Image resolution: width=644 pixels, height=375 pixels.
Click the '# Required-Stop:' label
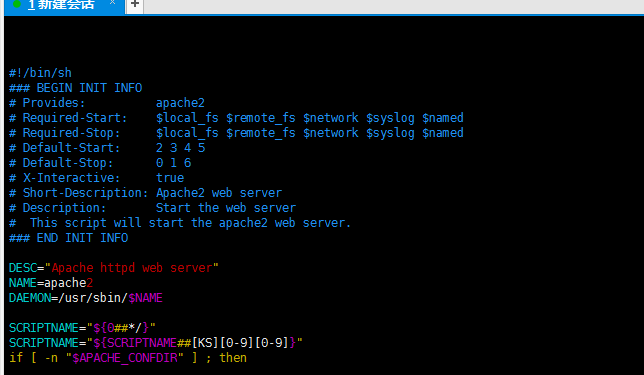[x=64, y=133]
